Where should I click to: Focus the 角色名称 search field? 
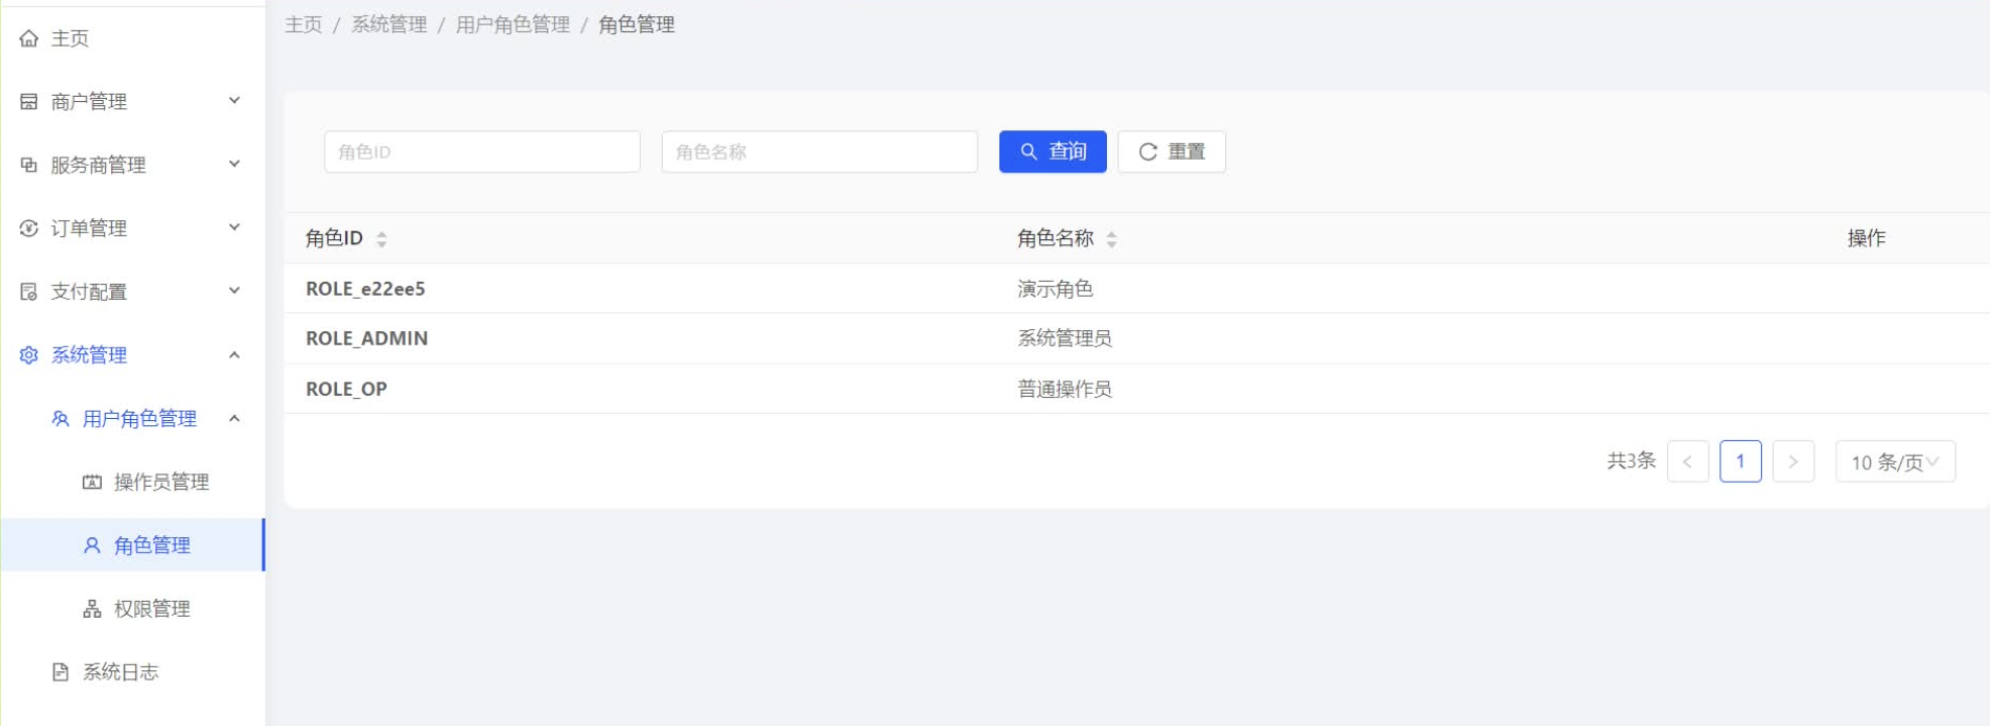(x=820, y=152)
